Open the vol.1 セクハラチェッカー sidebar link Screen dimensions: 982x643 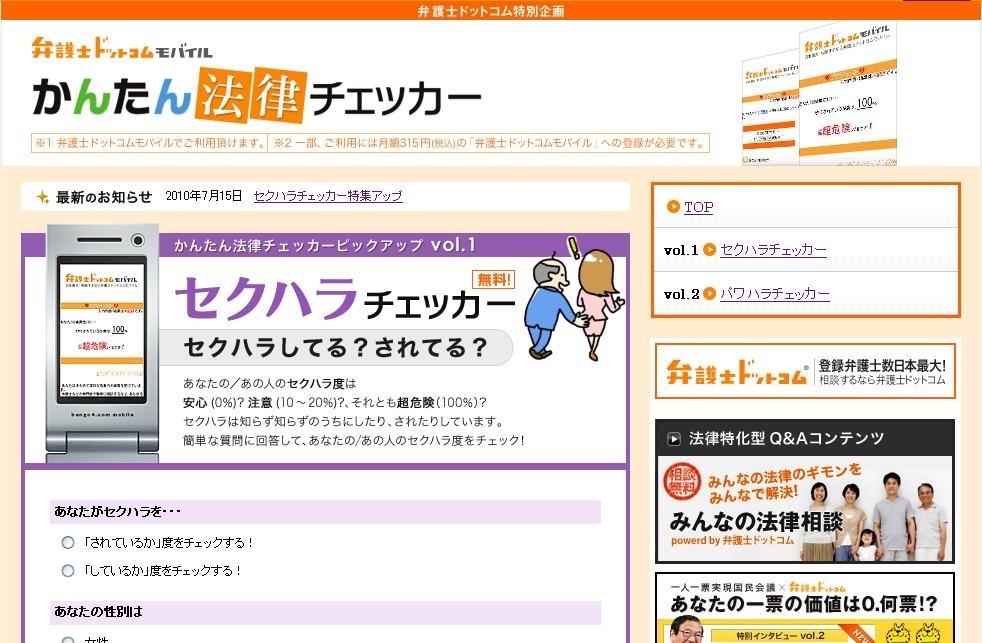(x=773, y=250)
